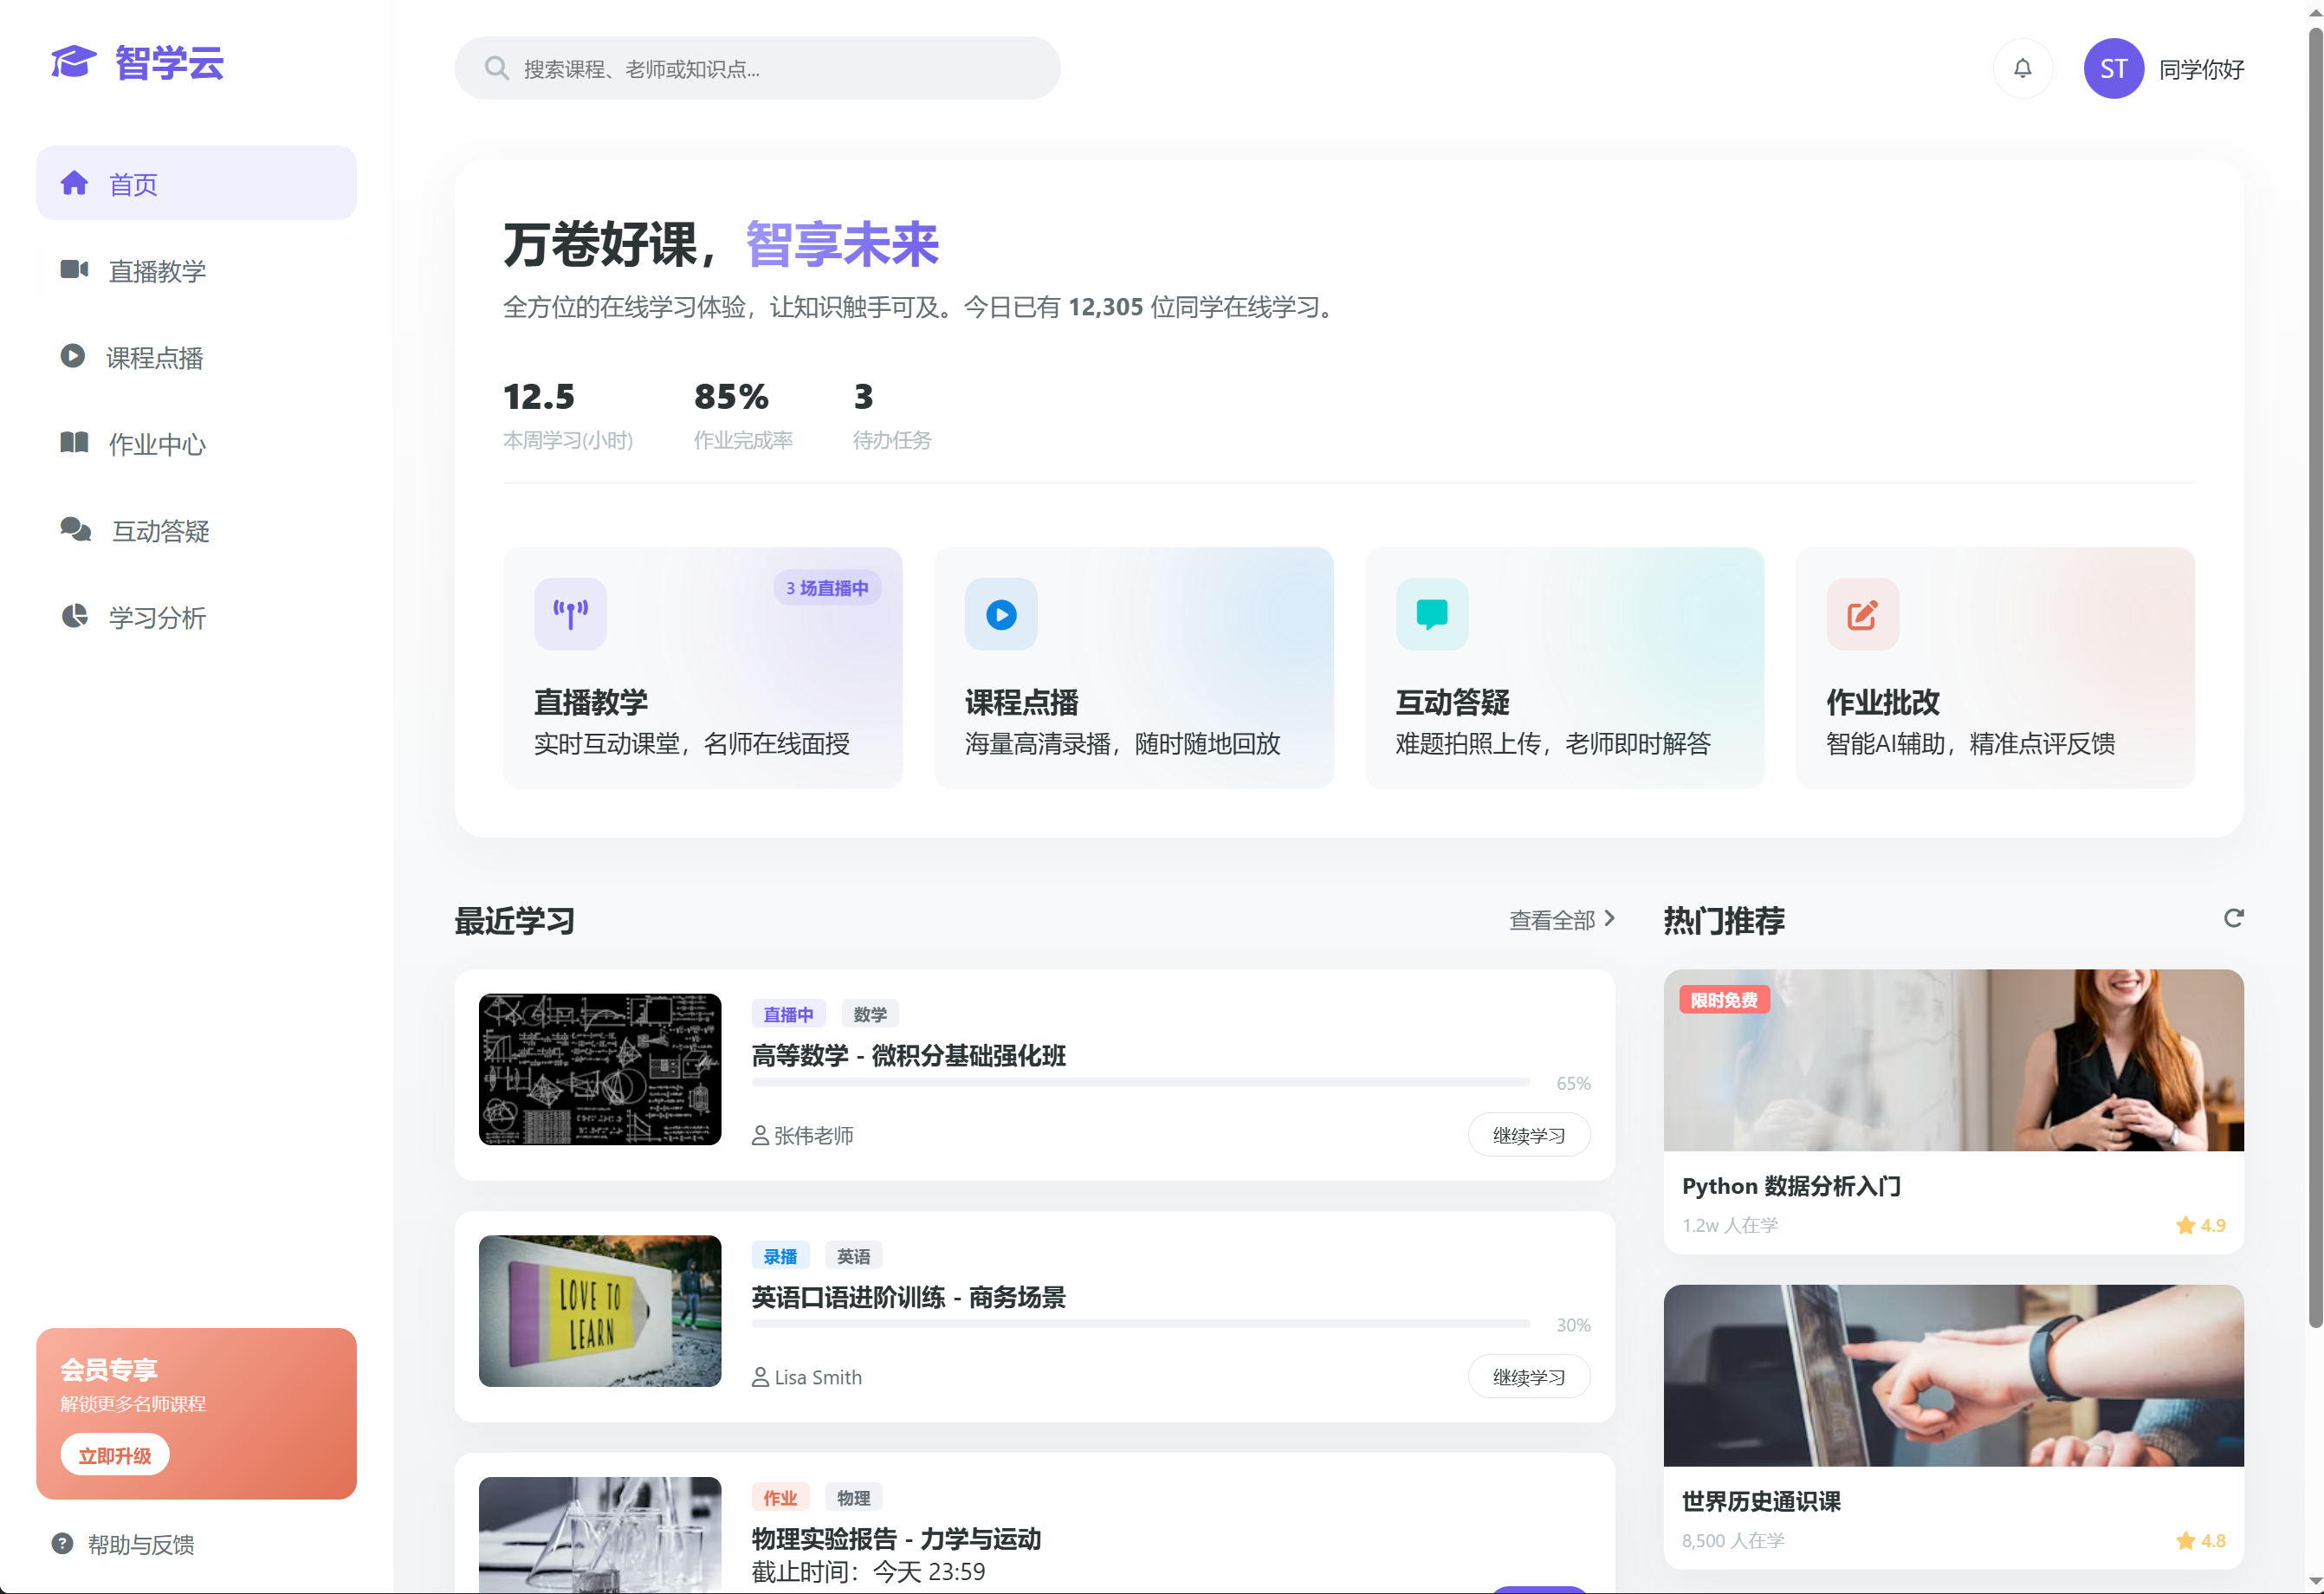
Task: Click the blue play icon in 课程点播 card
Action: click(x=1001, y=614)
